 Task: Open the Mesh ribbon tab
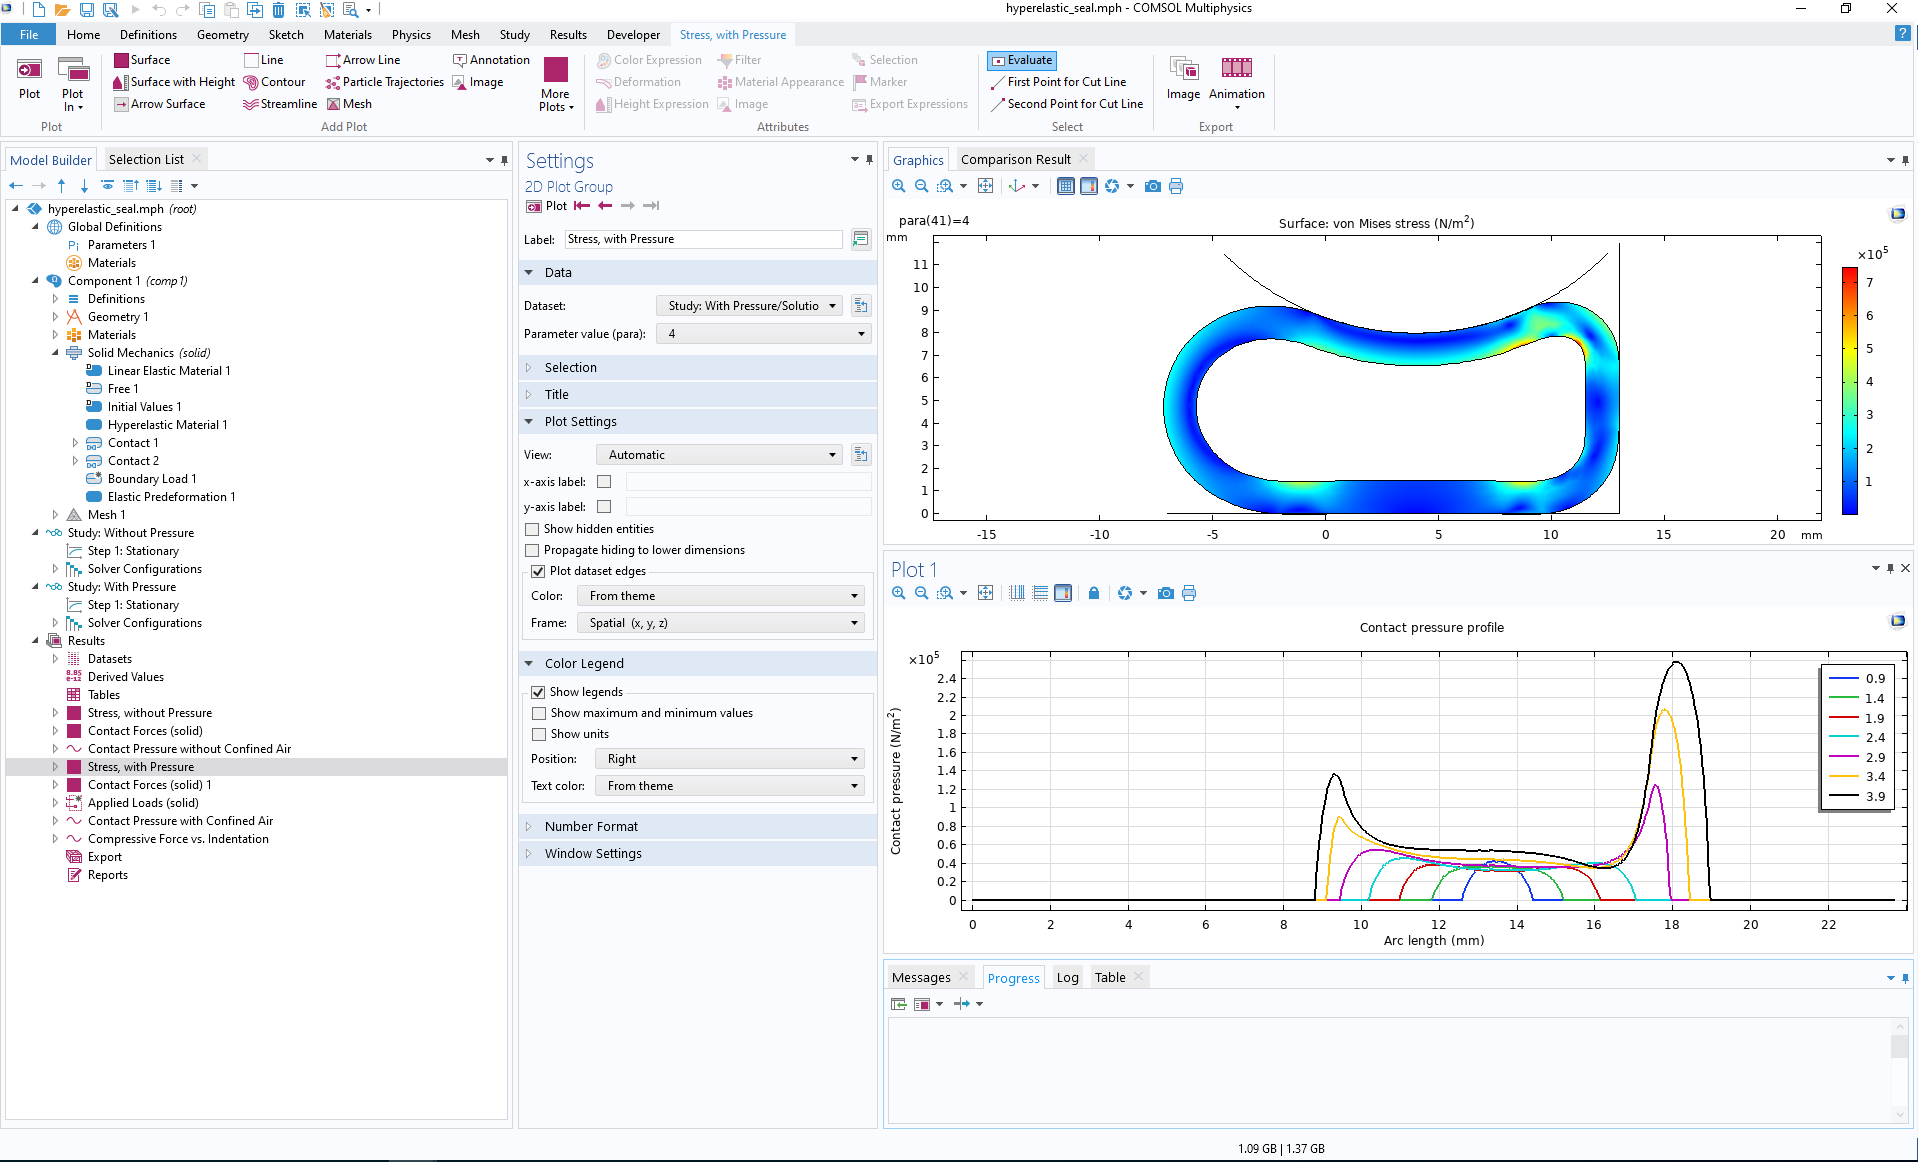coord(465,34)
